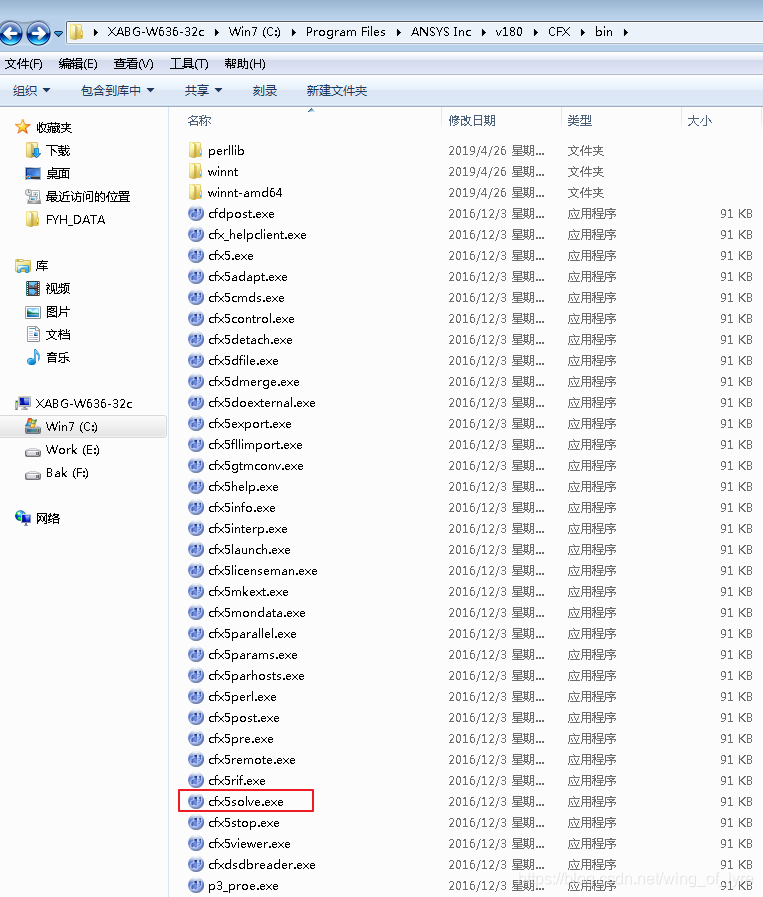Click the Forward navigation arrow
Viewport: 763px width, 897px height.
pos(38,33)
